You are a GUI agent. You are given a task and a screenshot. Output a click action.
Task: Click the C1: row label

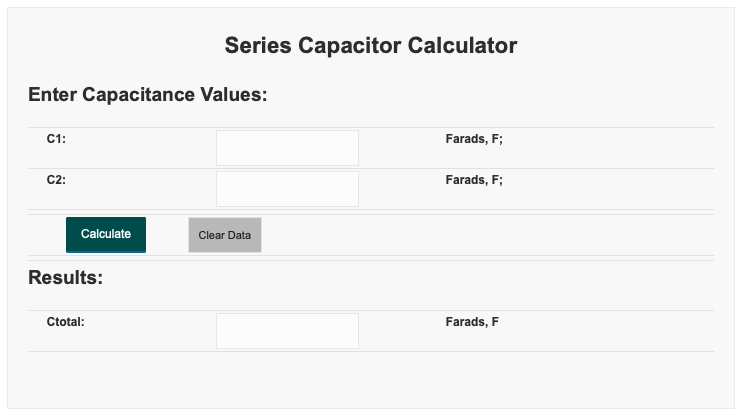[56, 139]
